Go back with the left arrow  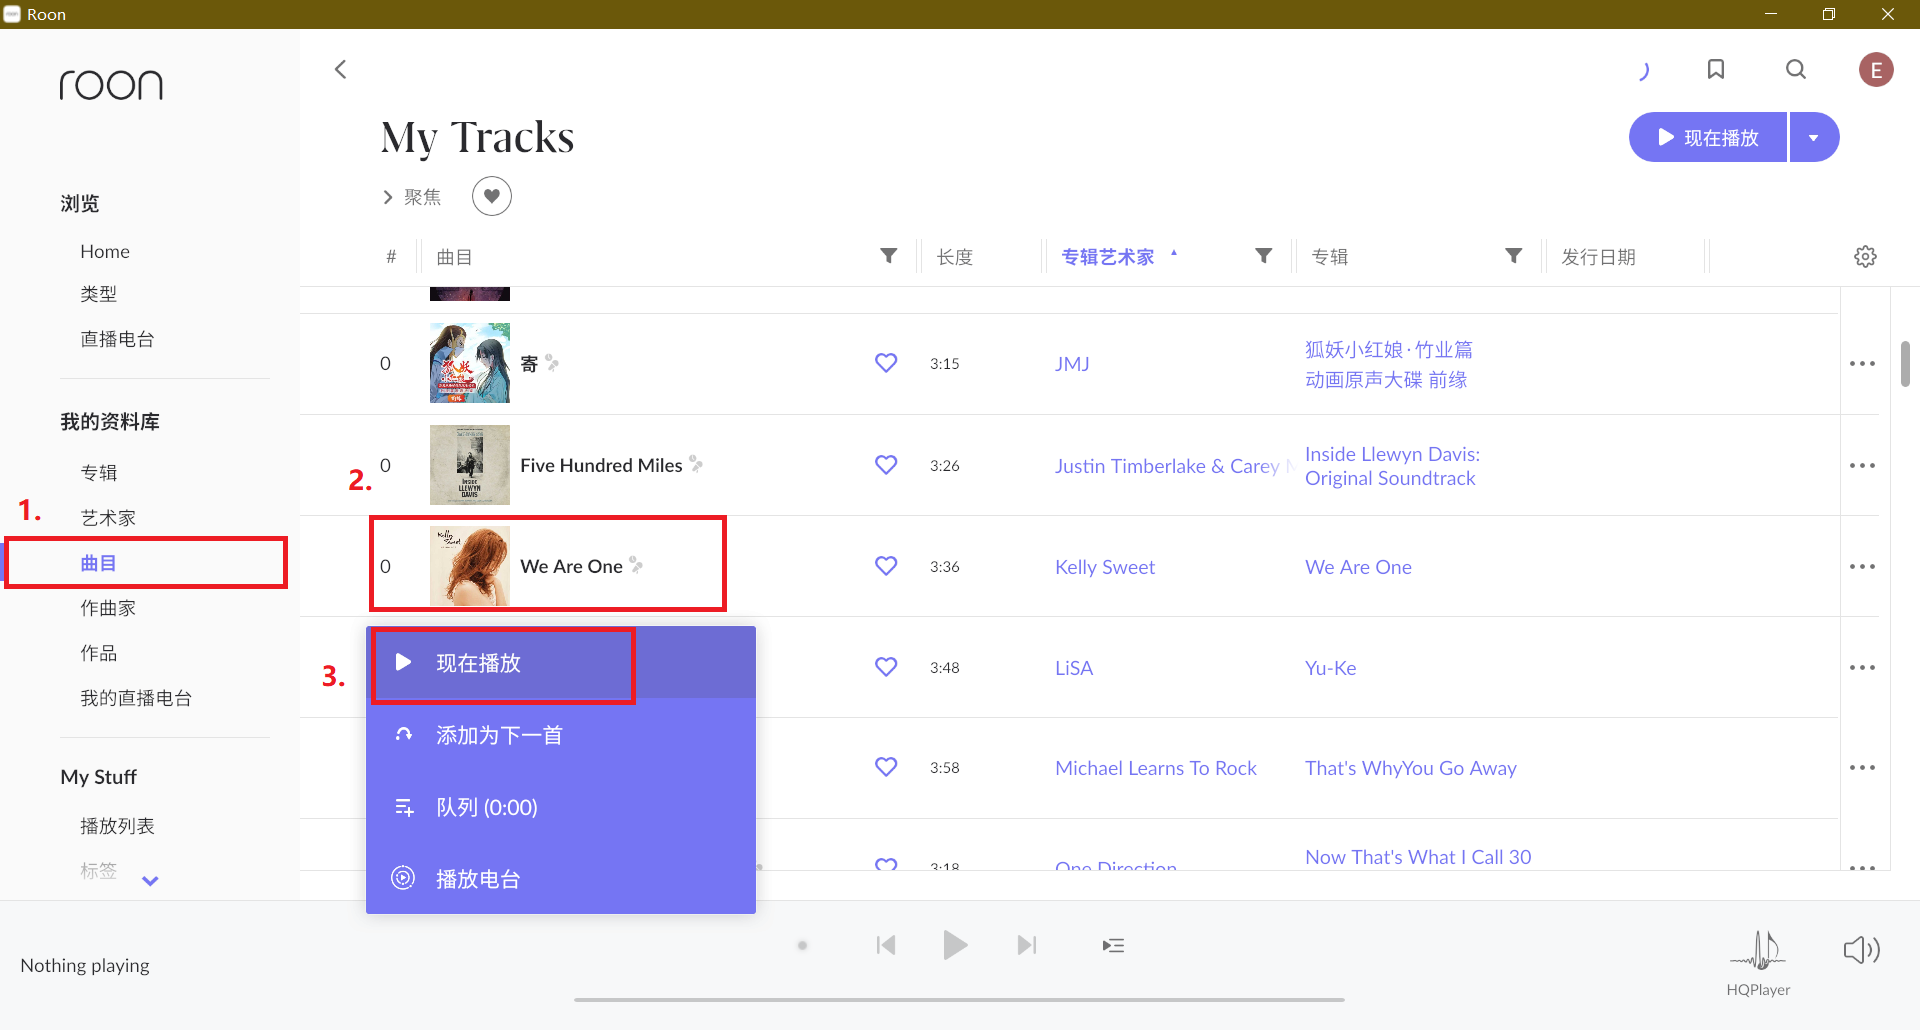pyautogui.click(x=341, y=69)
